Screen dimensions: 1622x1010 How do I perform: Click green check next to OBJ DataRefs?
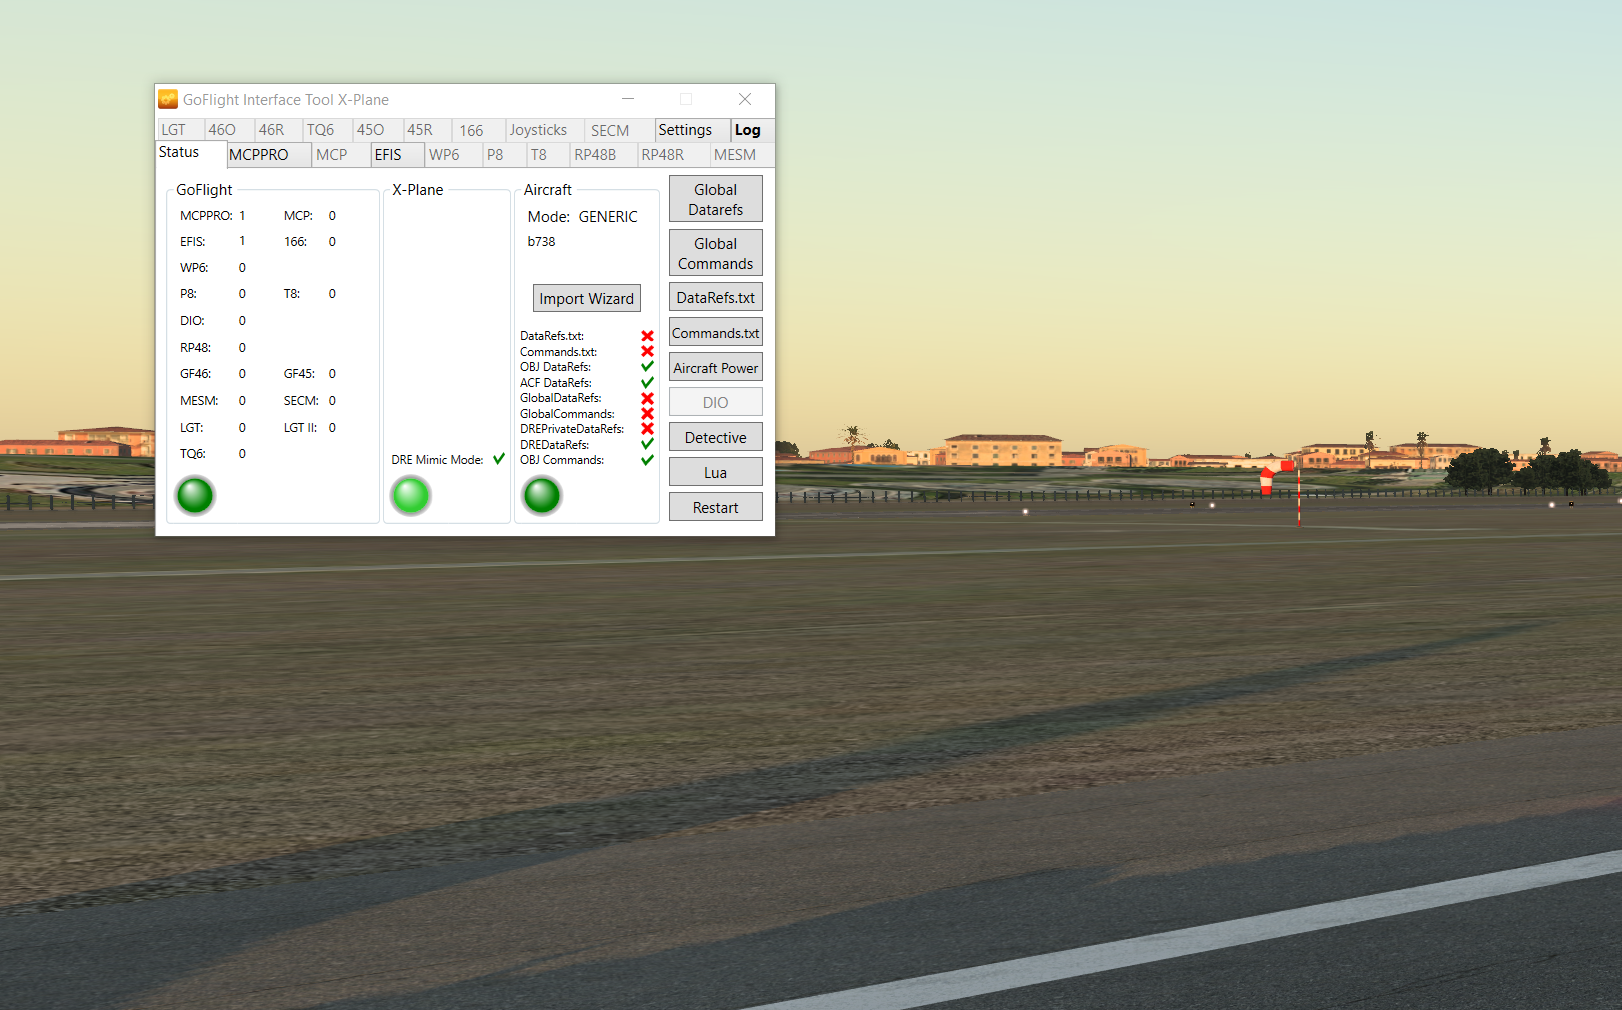click(x=647, y=367)
